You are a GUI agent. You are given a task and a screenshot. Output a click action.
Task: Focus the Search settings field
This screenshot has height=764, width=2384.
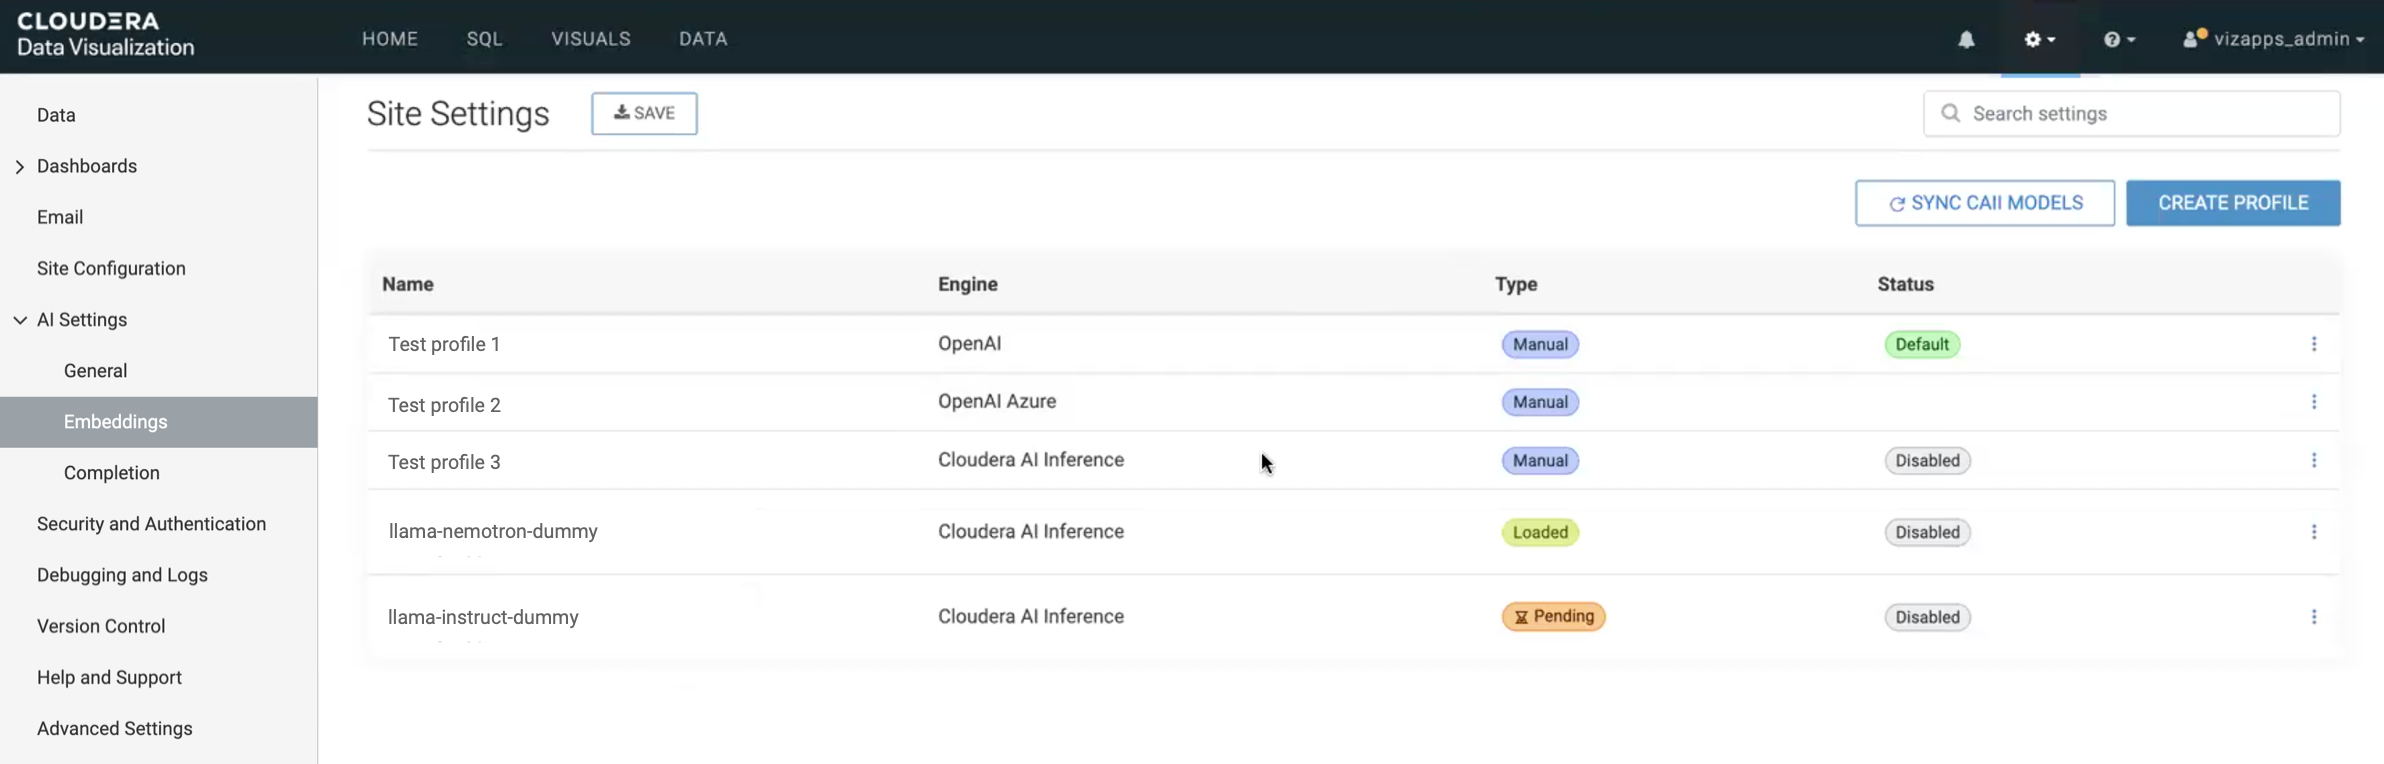click(2140, 114)
